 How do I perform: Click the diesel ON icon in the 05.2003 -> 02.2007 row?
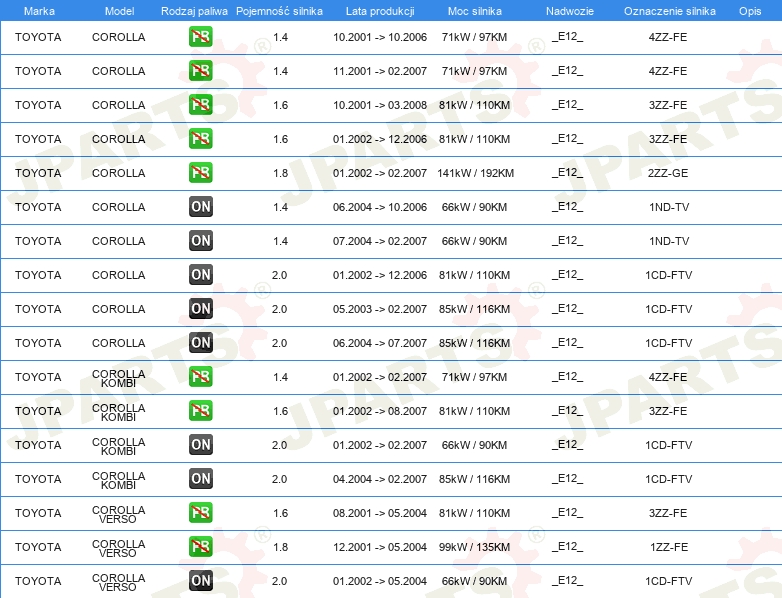(200, 309)
